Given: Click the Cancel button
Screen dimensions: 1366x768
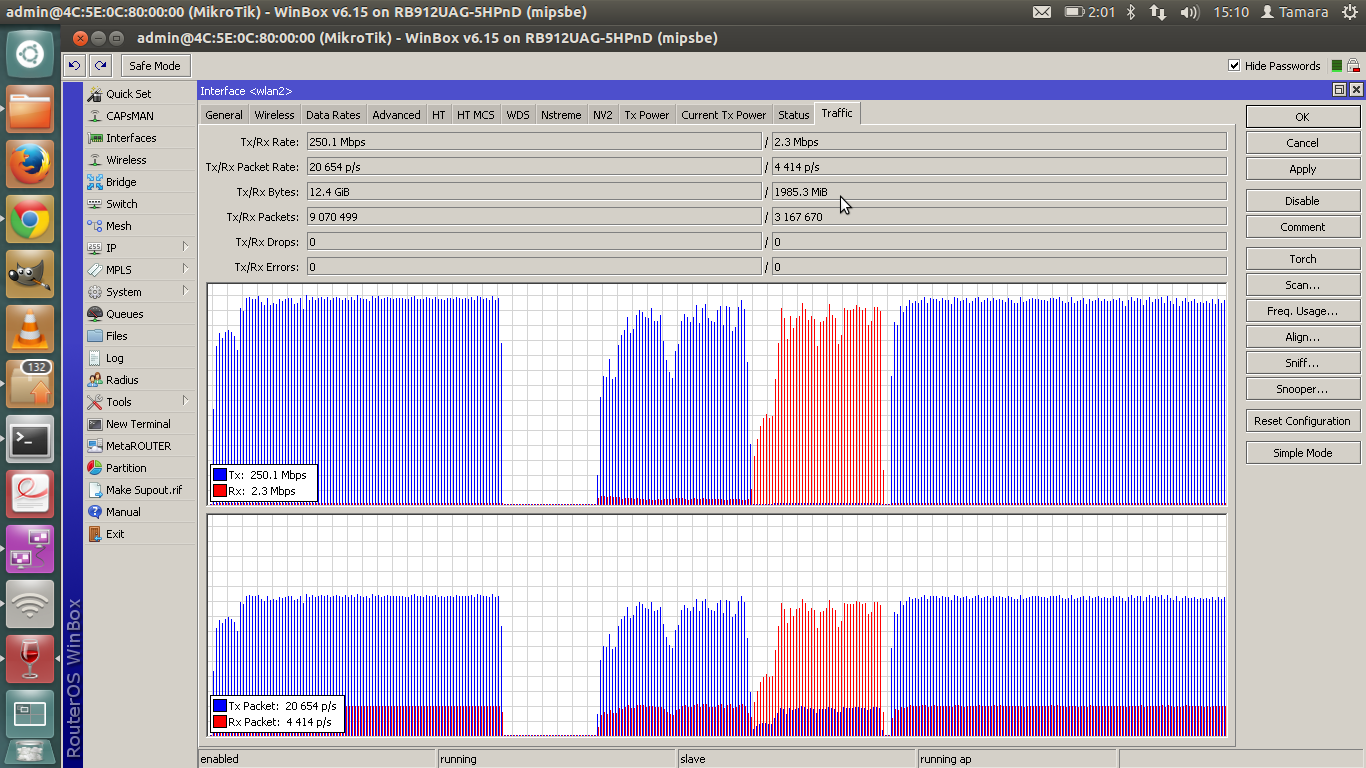Looking at the screenshot, I should pos(1302,143).
